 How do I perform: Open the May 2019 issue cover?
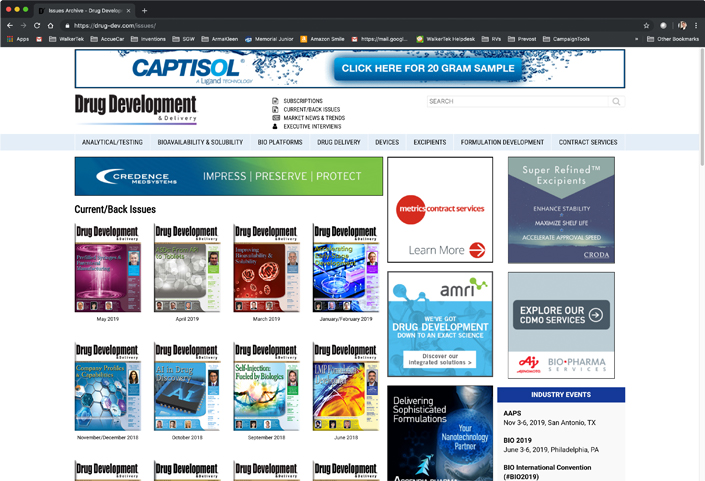click(x=108, y=268)
